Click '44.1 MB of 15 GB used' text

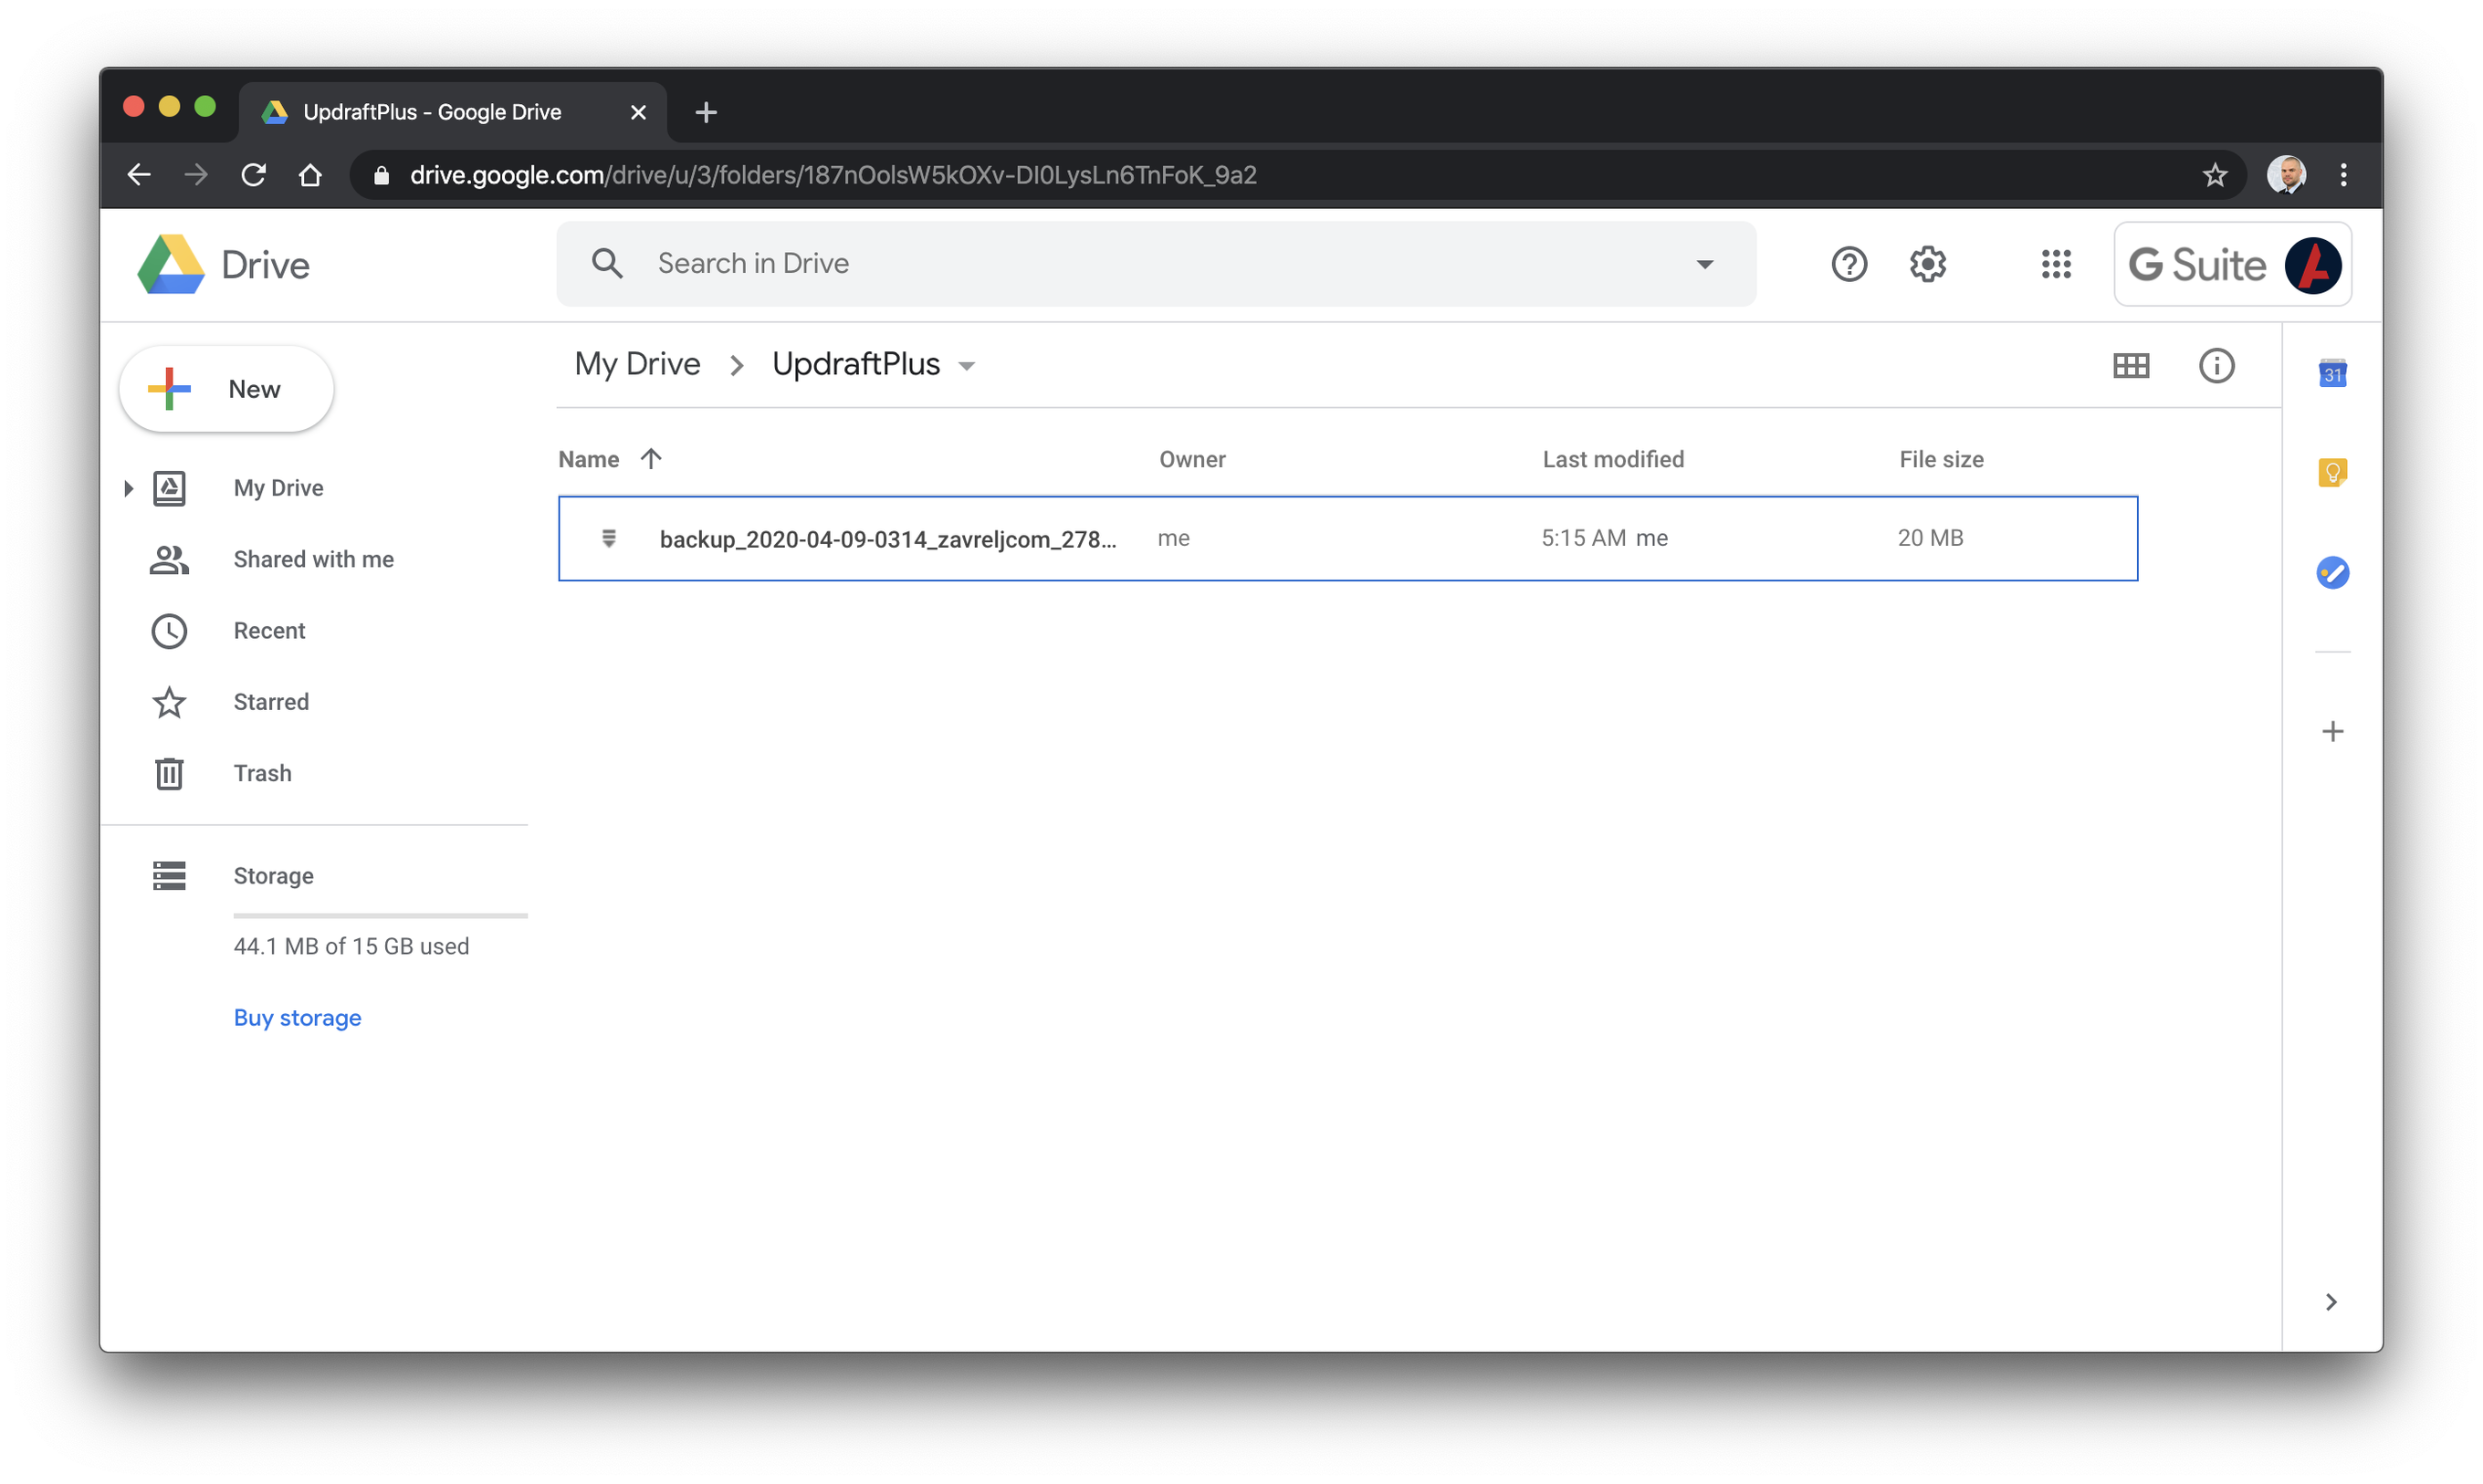(351, 946)
